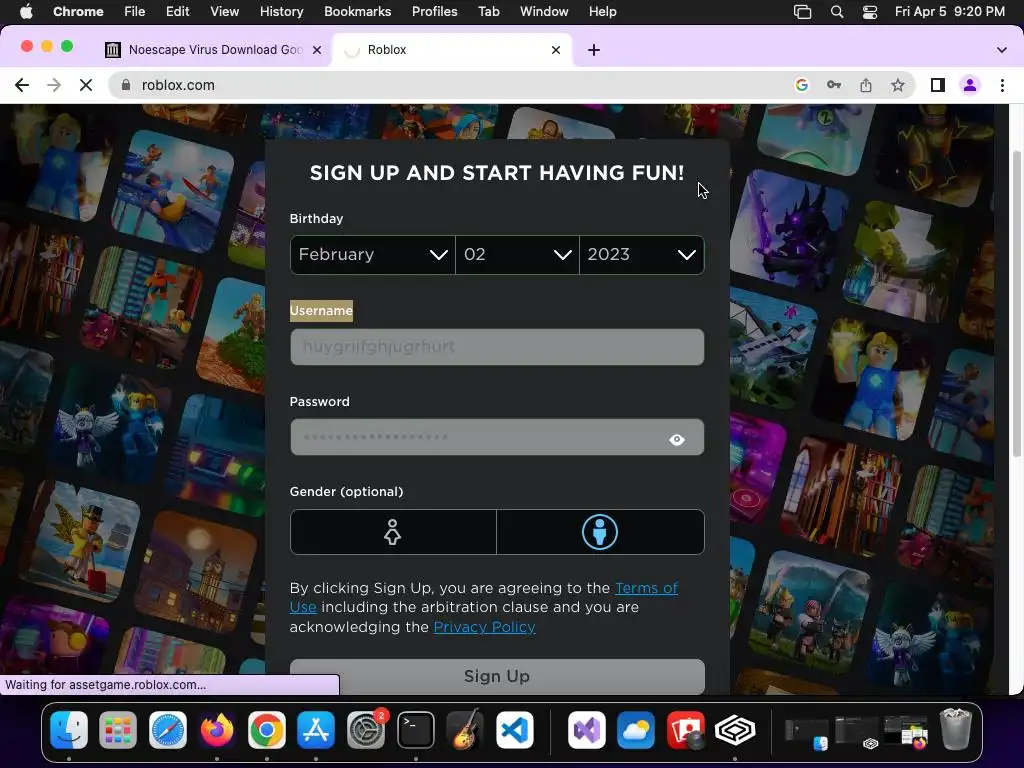This screenshot has width=1024, height=768.
Task: Toggle the Chrome side panel
Action: [938, 85]
